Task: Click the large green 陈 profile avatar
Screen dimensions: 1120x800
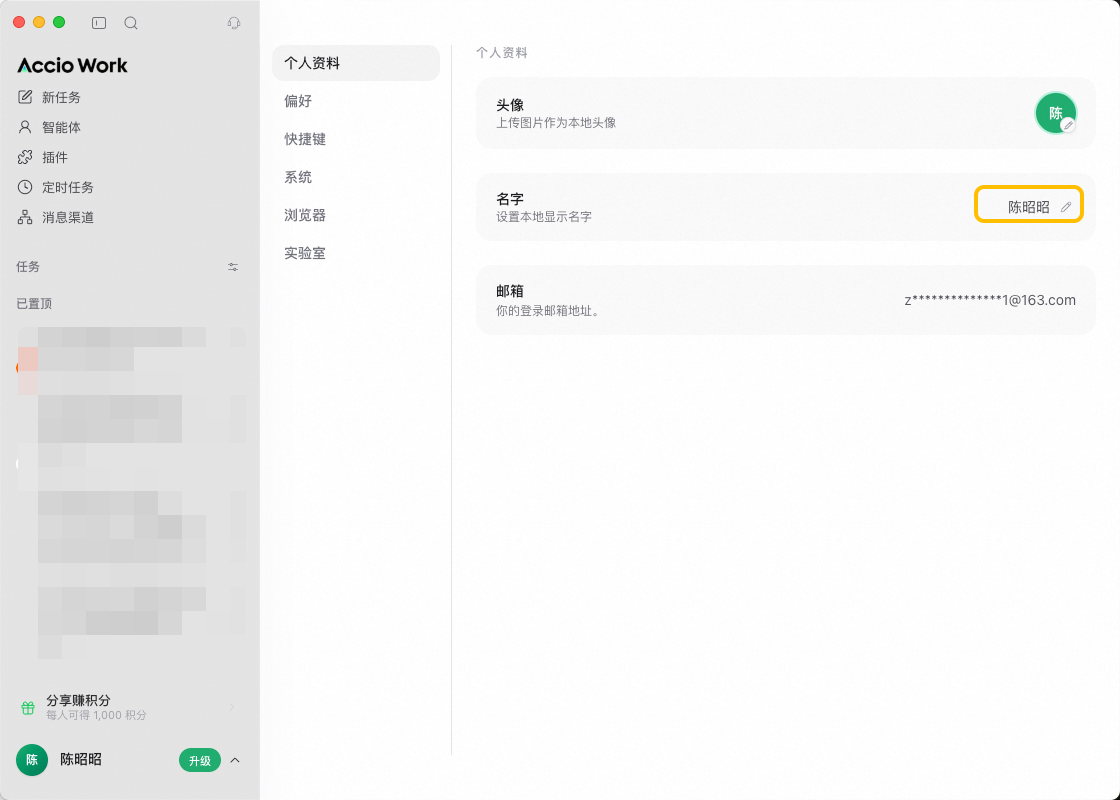Action: (x=1055, y=113)
